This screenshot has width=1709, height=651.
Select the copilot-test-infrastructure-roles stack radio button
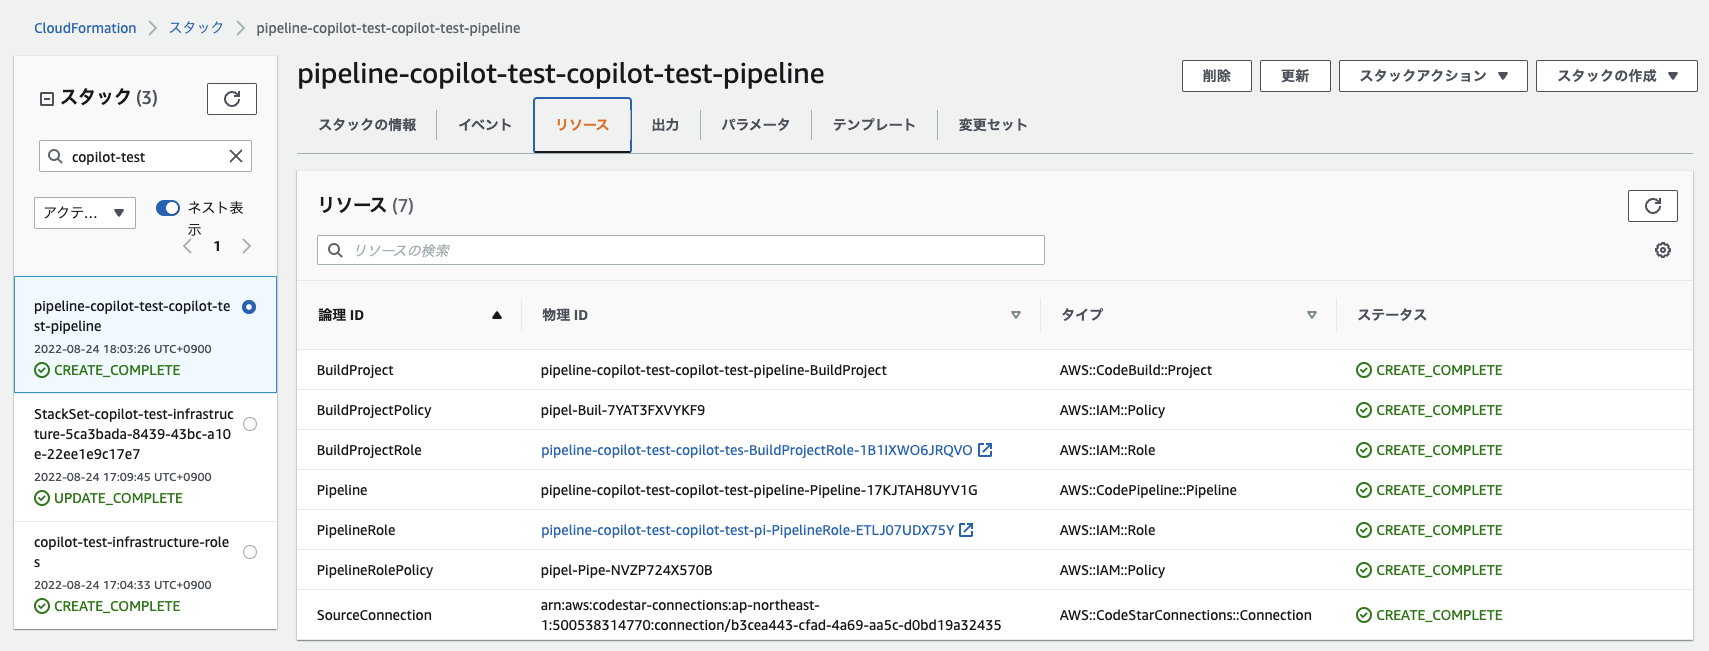tap(250, 552)
